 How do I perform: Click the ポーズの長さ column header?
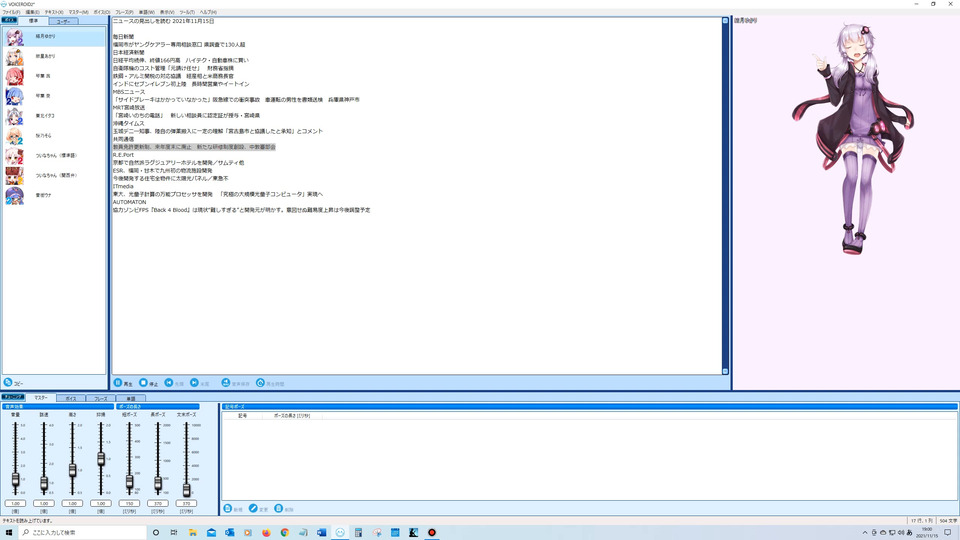(x=292, y=416)
